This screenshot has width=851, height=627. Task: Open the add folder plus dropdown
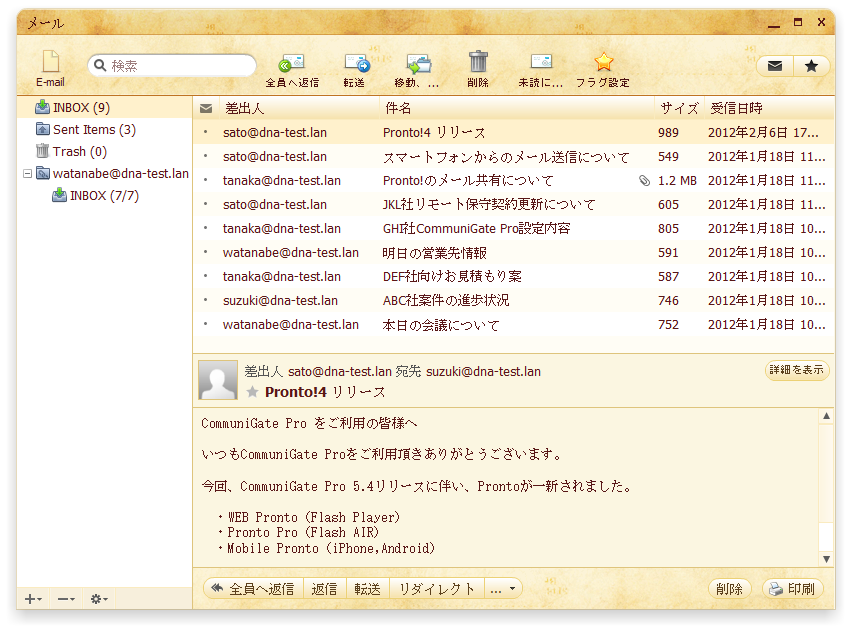(x=33, y=599)
